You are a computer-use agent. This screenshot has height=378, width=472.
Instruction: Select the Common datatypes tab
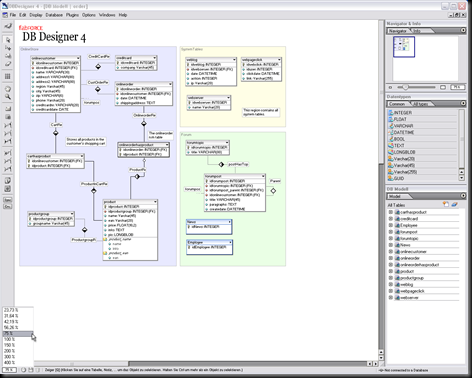[397, 104]
